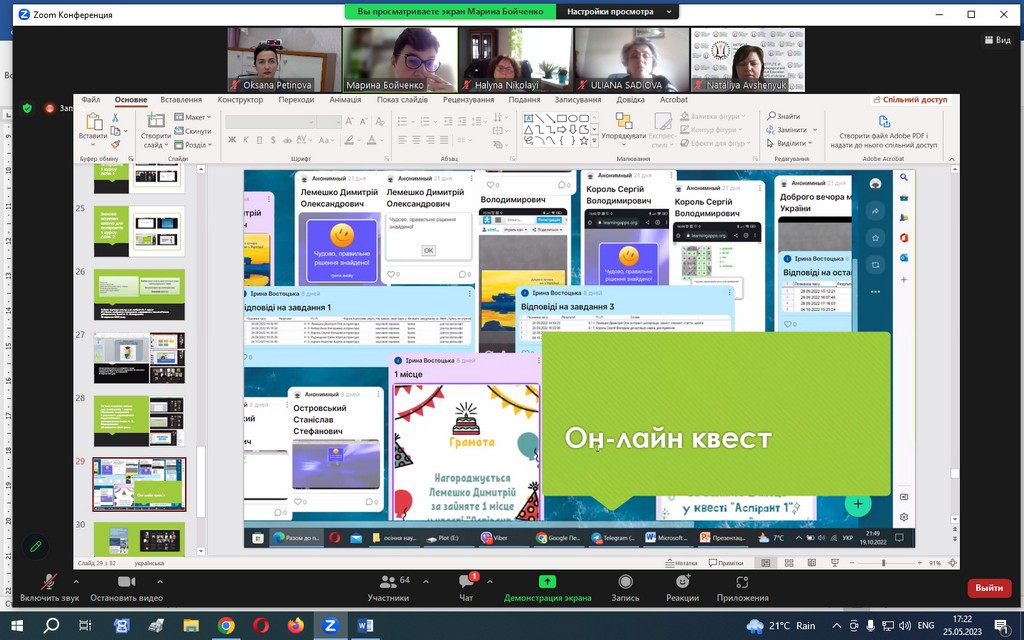Screen dimensions: 1024x640
Task: Click the green pencil annotation button
Action: pyautogui.click(x=36, y=546)
